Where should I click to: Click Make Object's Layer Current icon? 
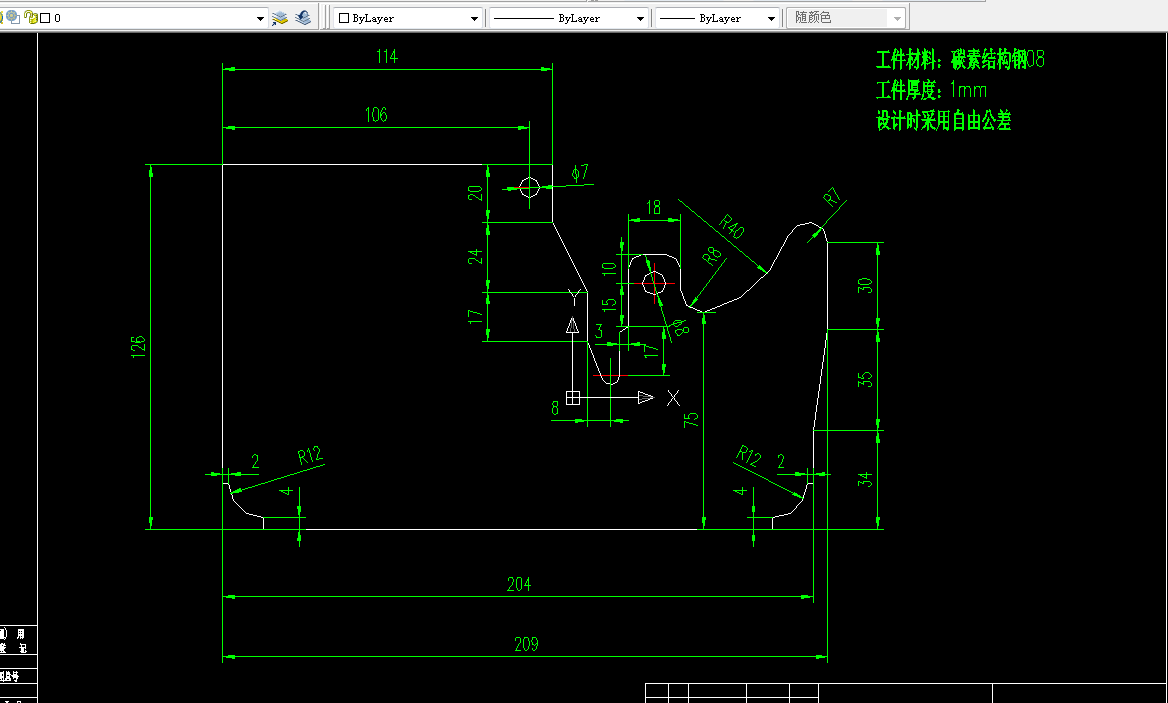click(x=279, y=18)
